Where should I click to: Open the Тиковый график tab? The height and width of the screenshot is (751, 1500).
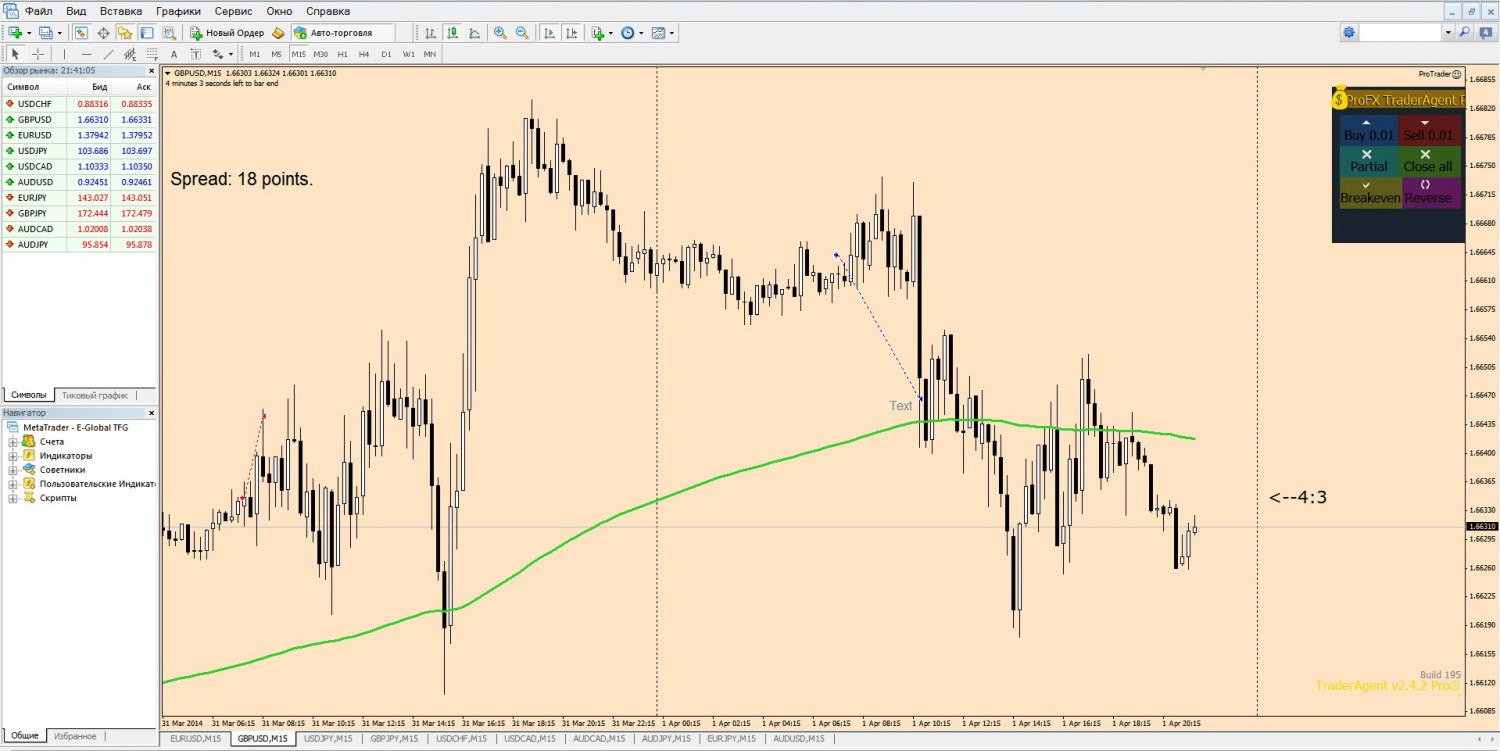pos(95,395)
